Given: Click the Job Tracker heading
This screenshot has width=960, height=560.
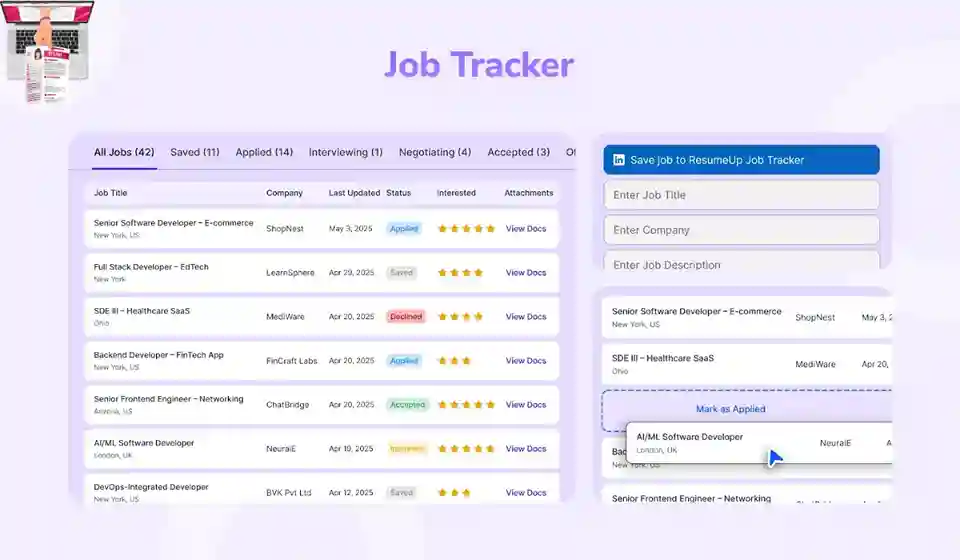Looking at the screenshot, I should click(x=479, y=64).
